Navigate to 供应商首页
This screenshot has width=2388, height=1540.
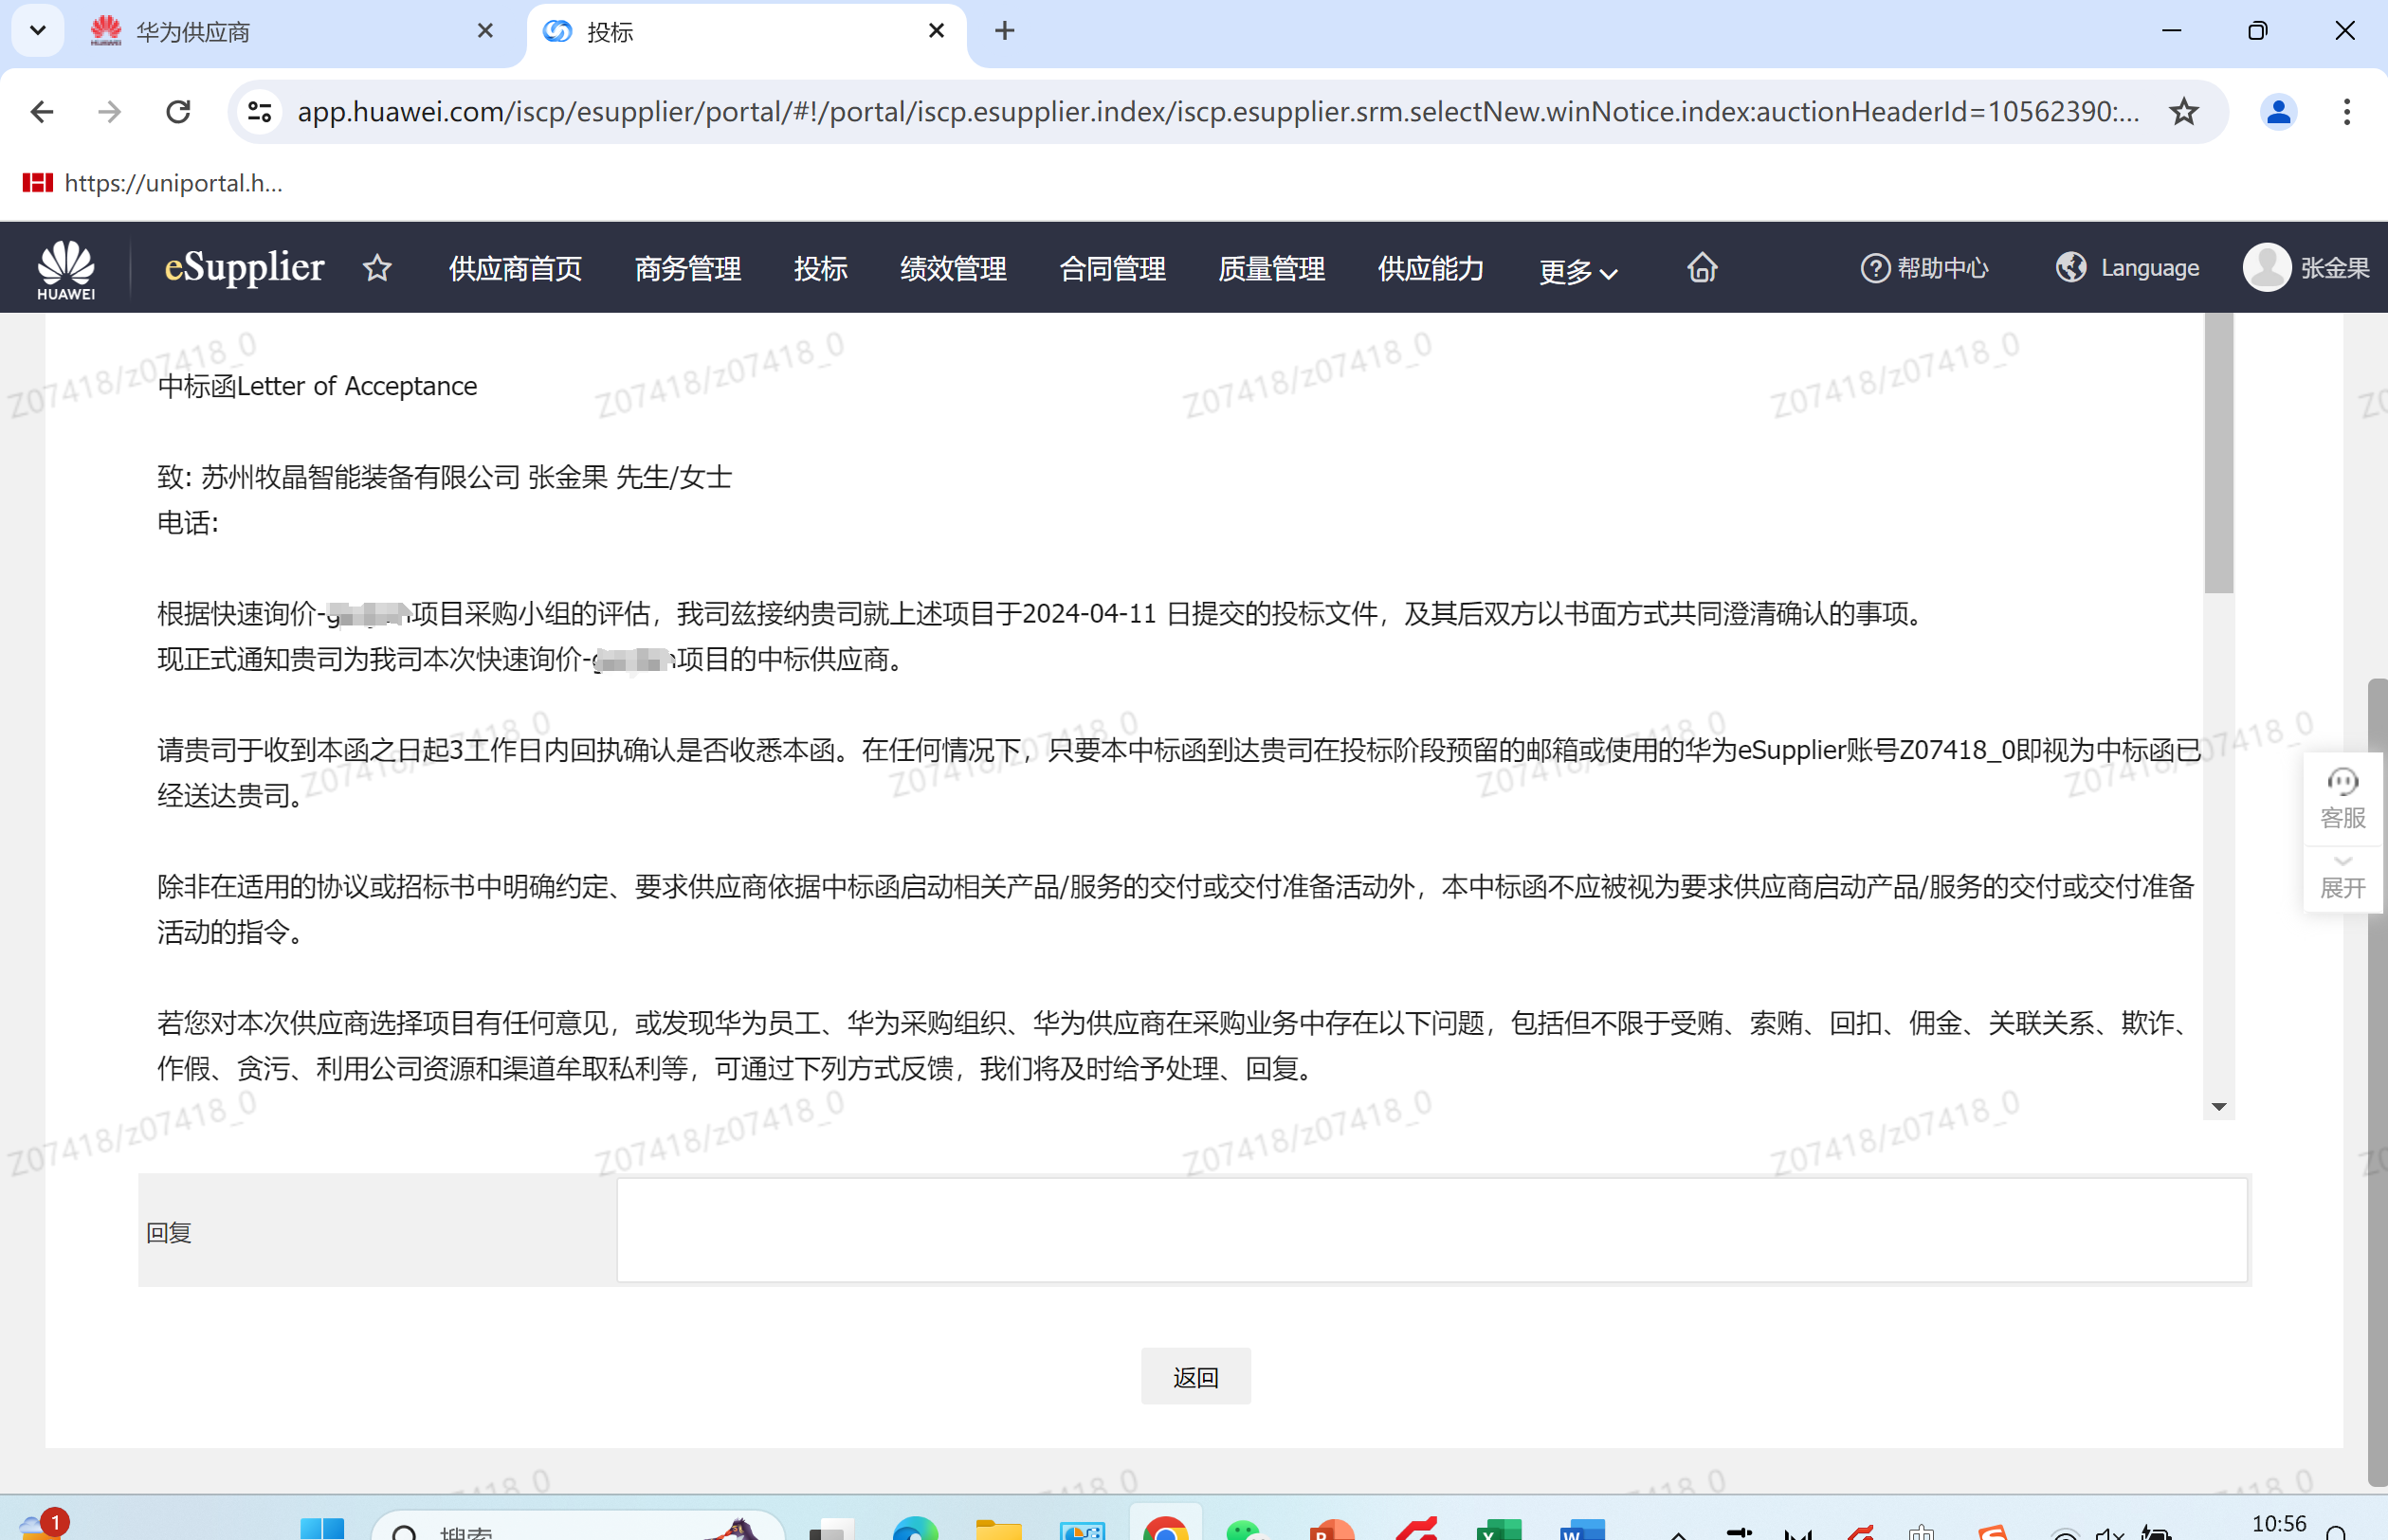(x=514, y=268)
